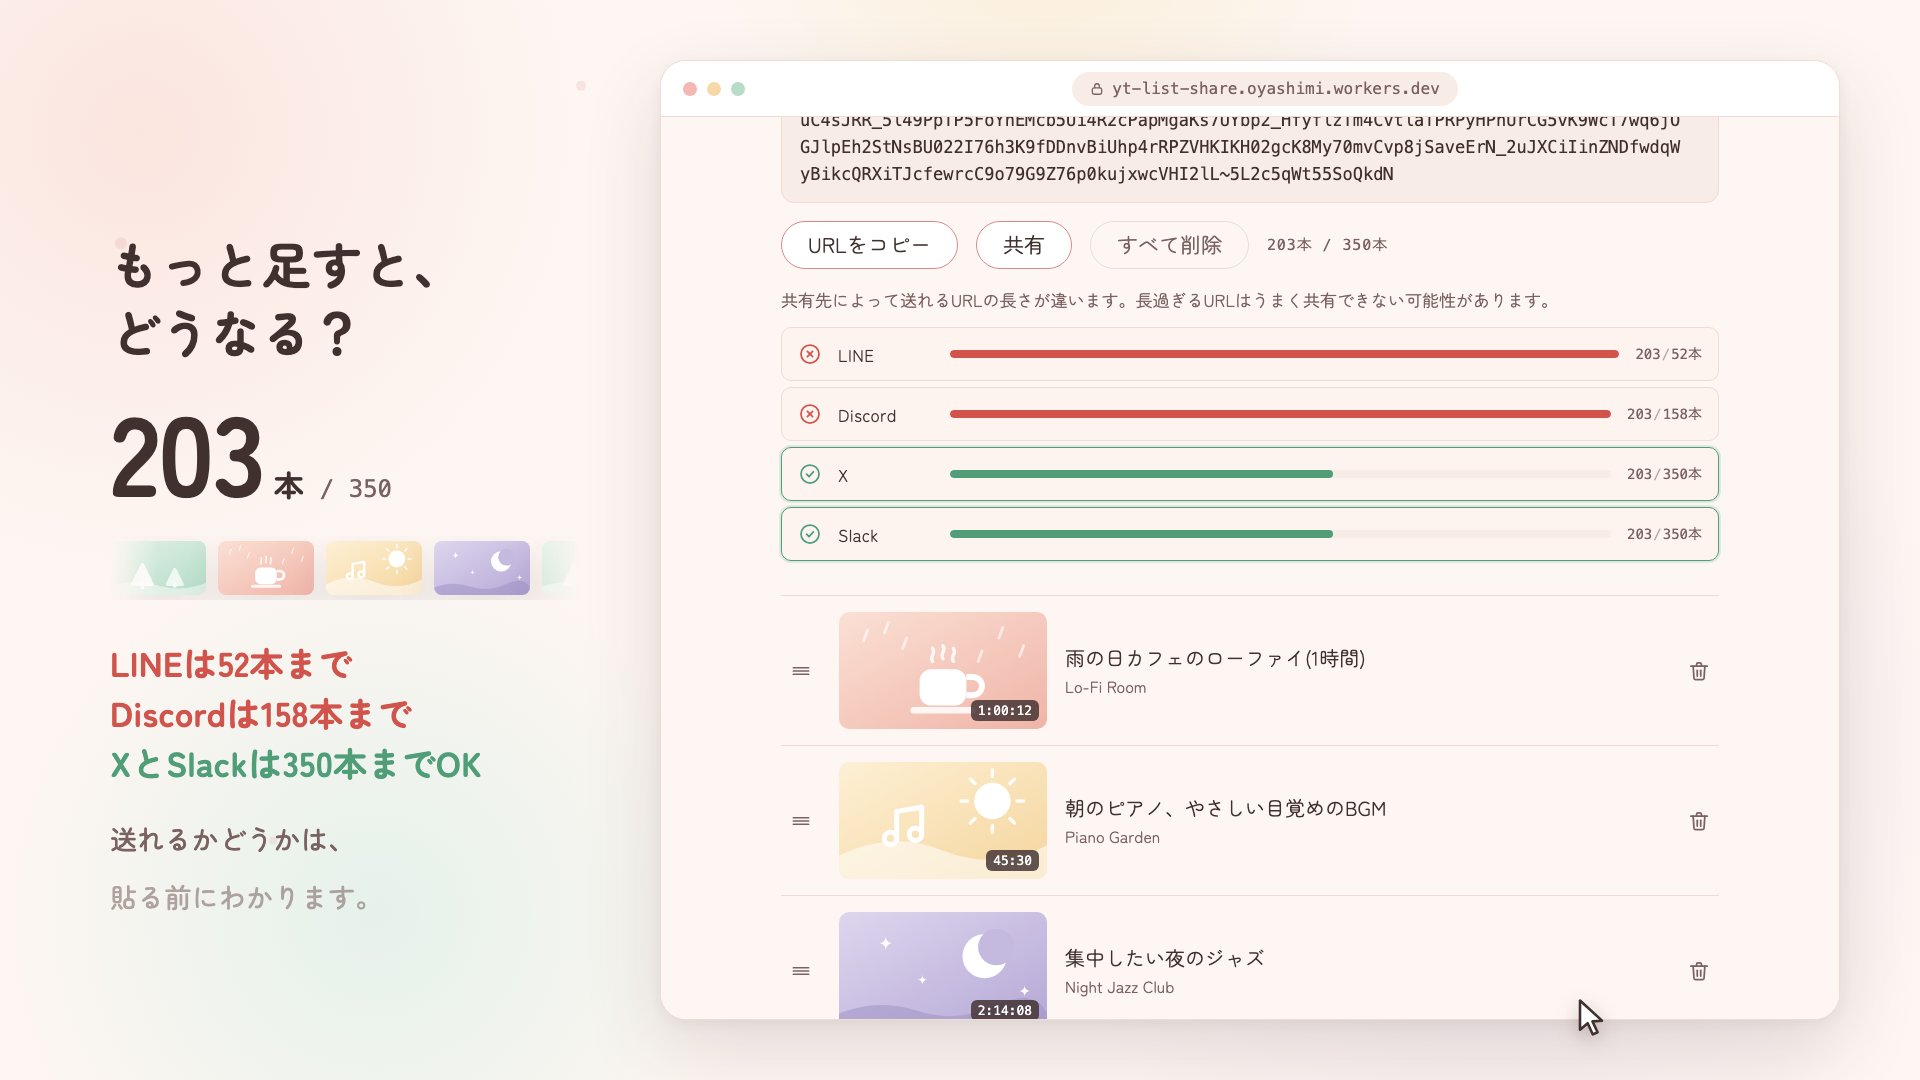Viewport: 1920px width, 1080px height.
Task: Open the moon night thumbnail 2:14:08
Action: [x=943, y=965]
